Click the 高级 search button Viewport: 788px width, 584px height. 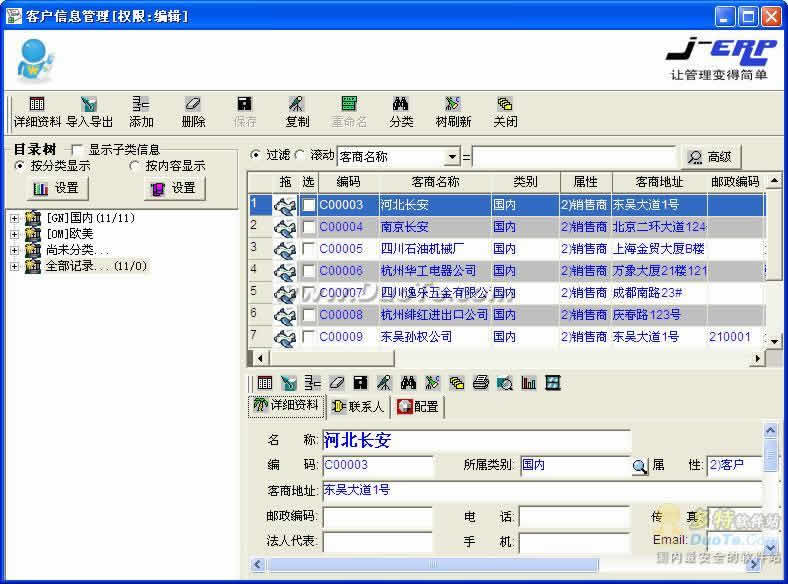tap(710, 157)
